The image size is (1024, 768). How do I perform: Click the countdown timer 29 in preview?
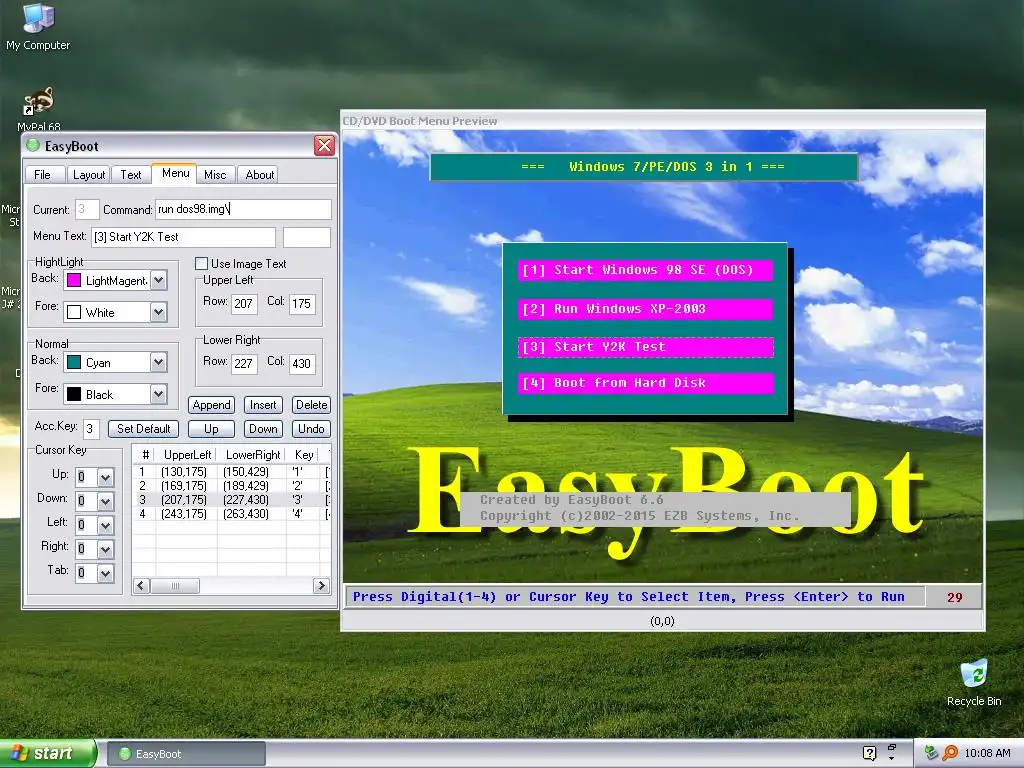click(x=954, y=597)
